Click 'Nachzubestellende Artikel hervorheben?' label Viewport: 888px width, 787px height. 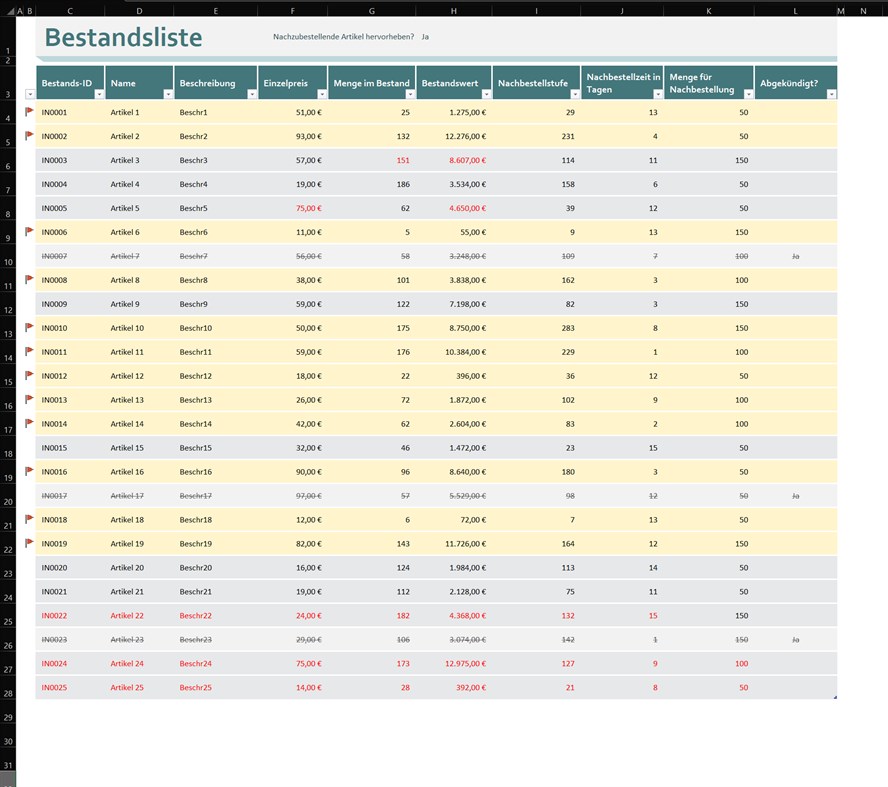point(343,37)
